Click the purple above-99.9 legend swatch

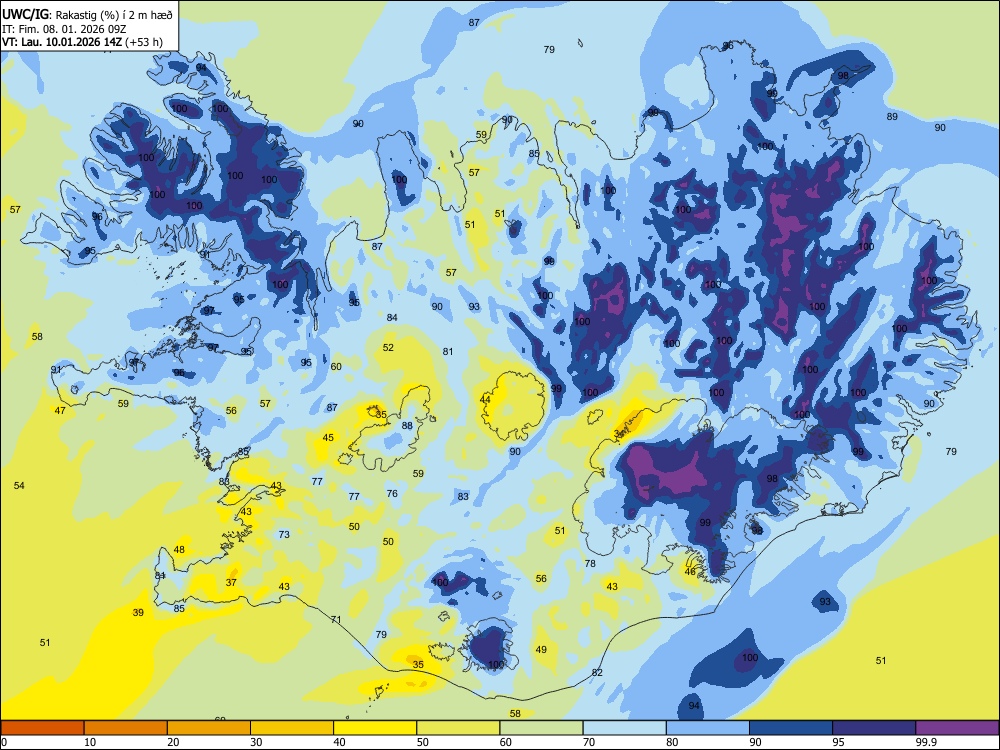[x=957, y=728]
